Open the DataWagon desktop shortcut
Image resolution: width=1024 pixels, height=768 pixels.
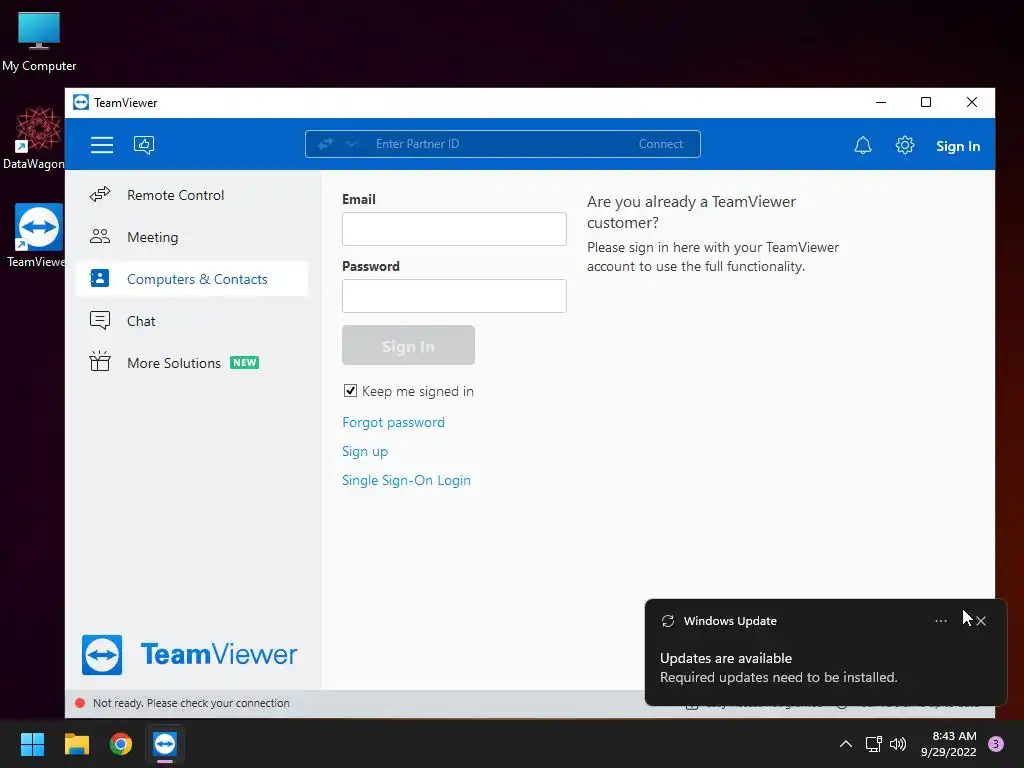[x=34, y=138]
